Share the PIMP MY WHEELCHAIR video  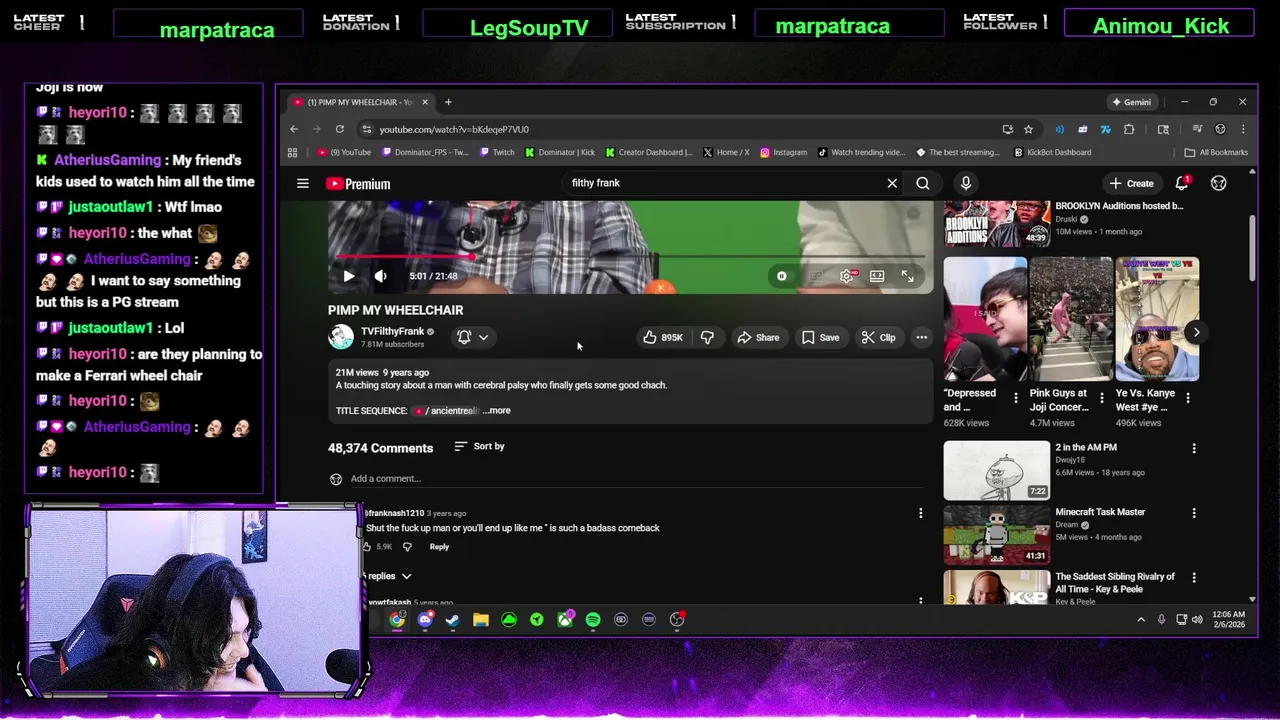tap(758, 338)
